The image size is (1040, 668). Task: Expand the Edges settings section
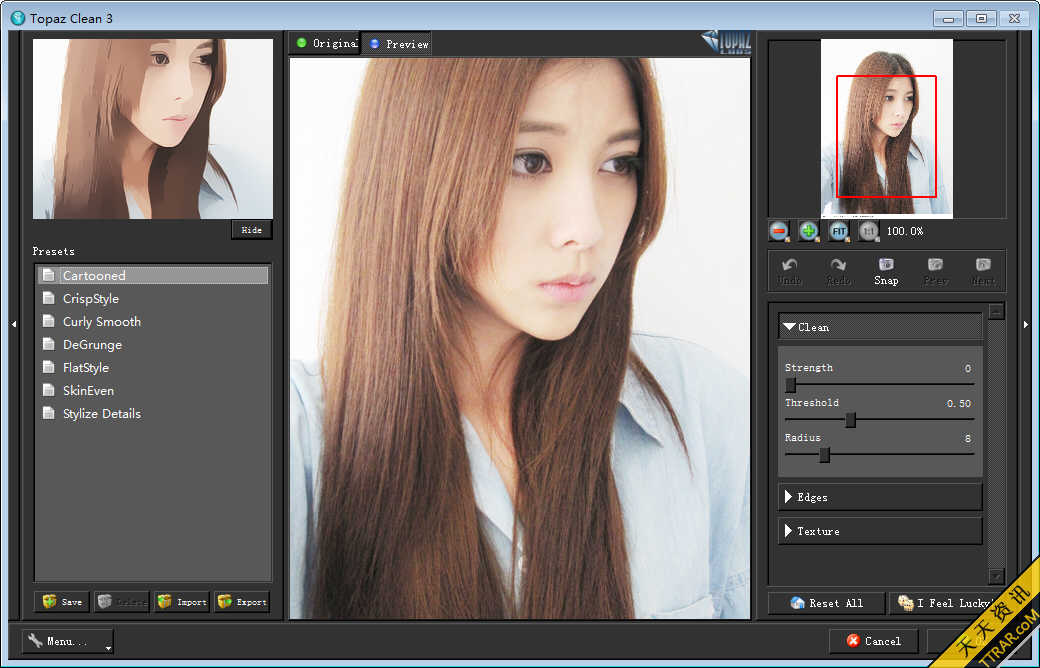pyautogui.click(x=880, y=497)
